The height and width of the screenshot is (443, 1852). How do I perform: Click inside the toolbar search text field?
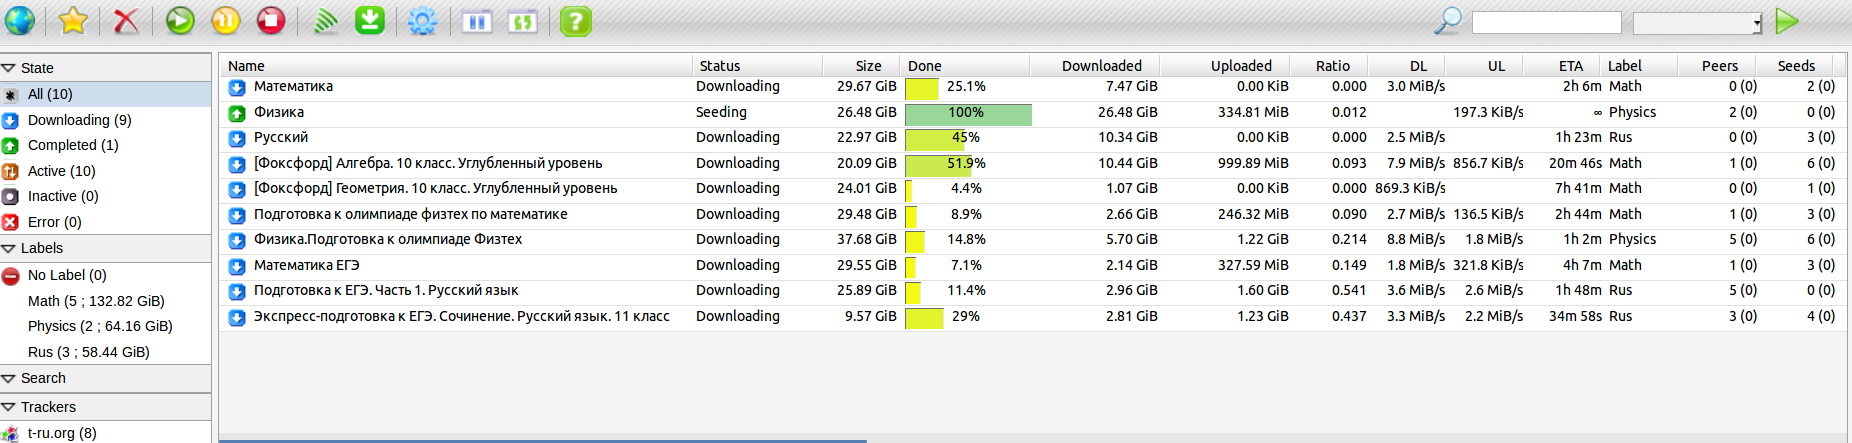[1546, 23]
